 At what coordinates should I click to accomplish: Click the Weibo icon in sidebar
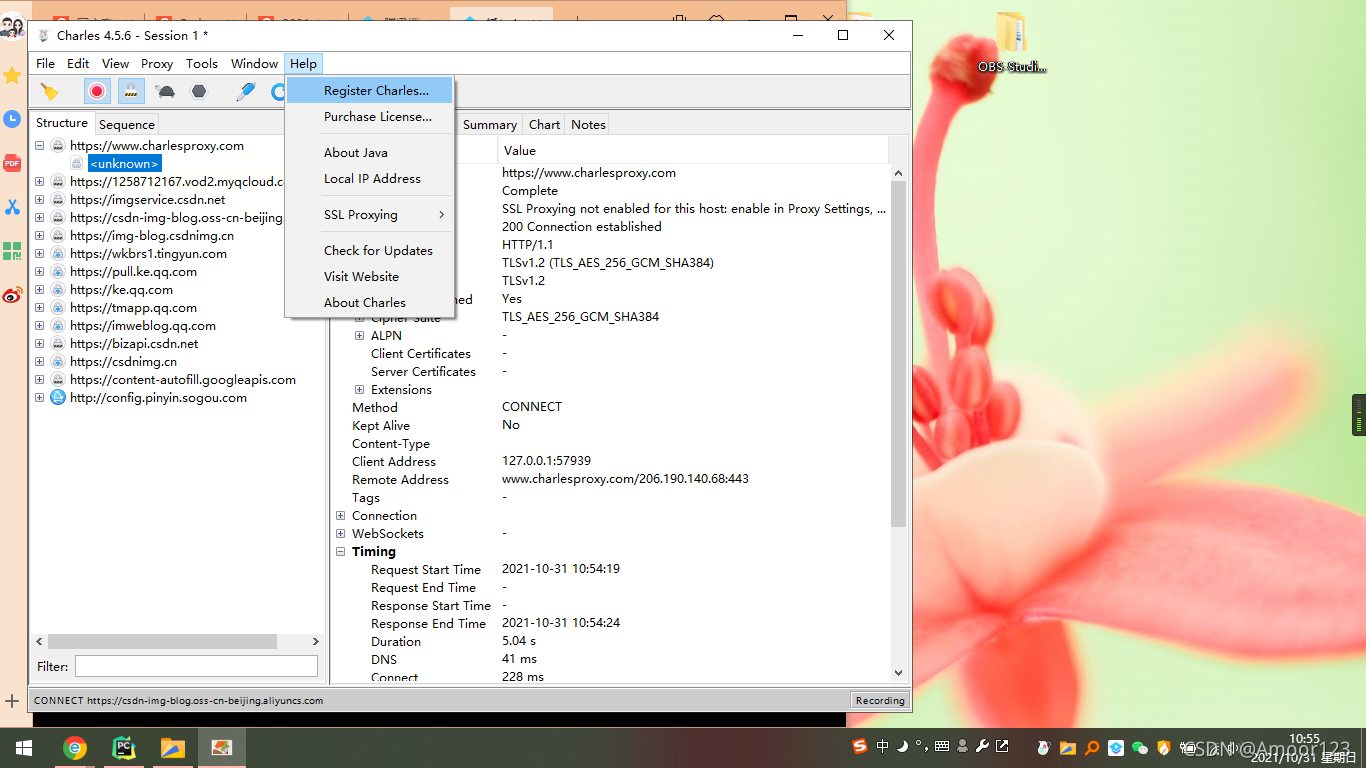pos(12,295)
